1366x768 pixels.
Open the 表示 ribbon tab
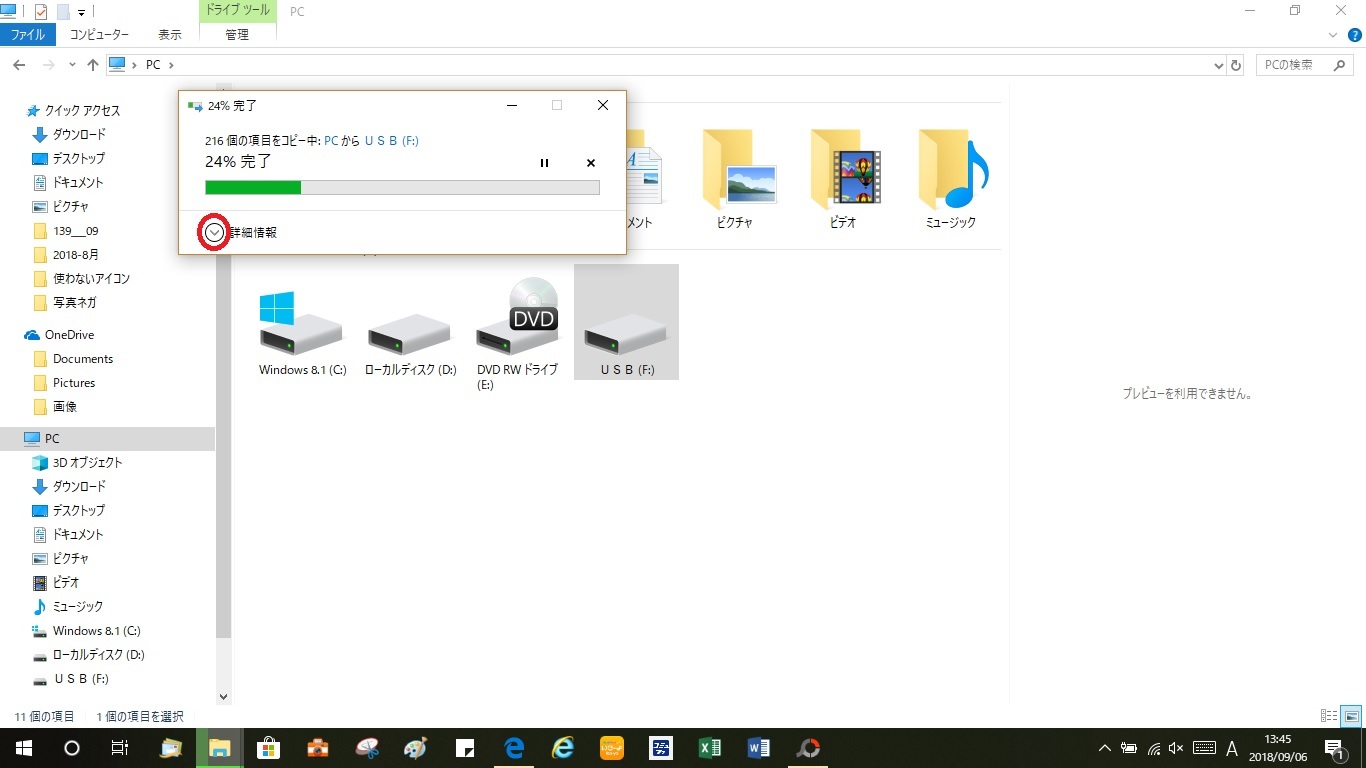[170, 34]
